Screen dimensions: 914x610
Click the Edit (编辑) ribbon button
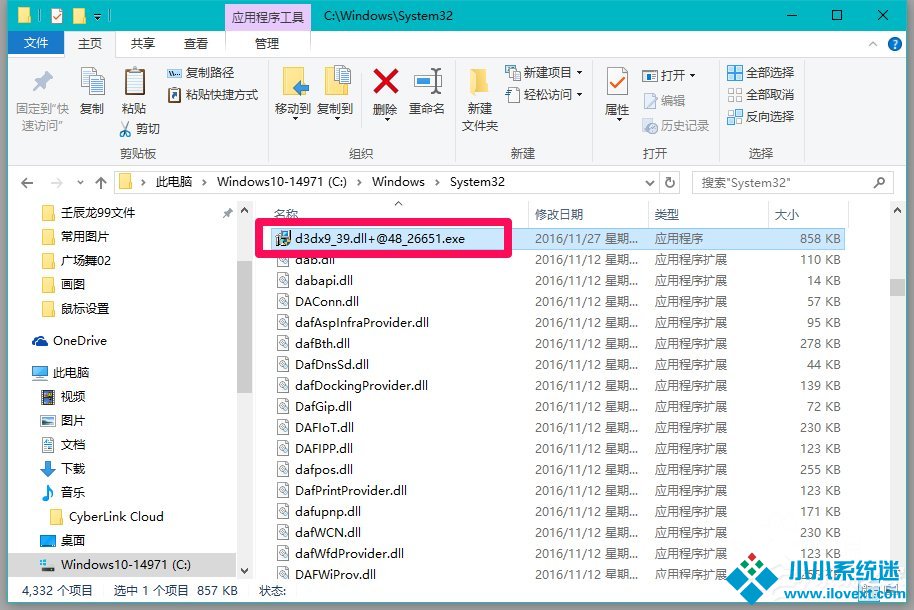pyautogui.click(x=665, y=101)
